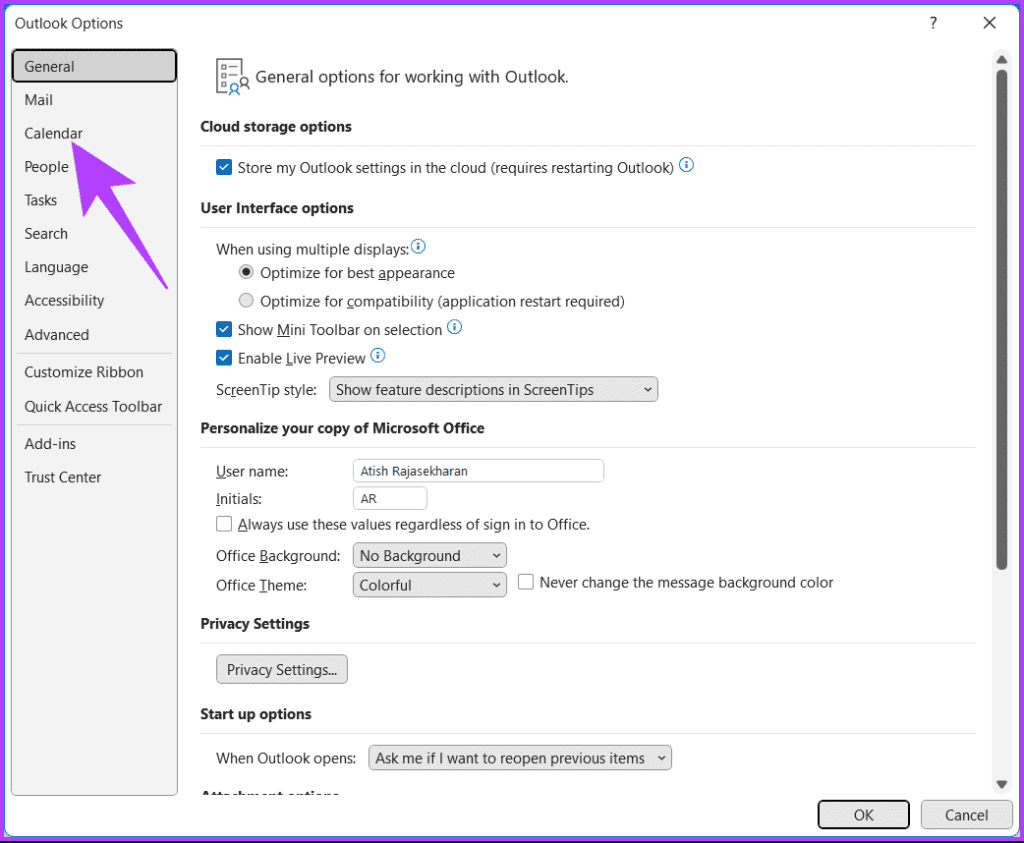Open Quick Access Toolbar settings
Screen dimensions: 1024x843
94,406
